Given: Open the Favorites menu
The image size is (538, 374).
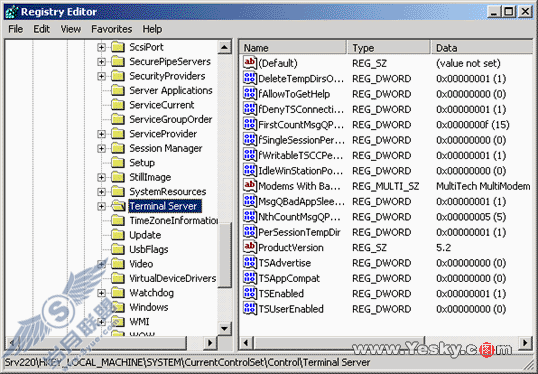Looking at the screenshot, I should click(112, 29).
